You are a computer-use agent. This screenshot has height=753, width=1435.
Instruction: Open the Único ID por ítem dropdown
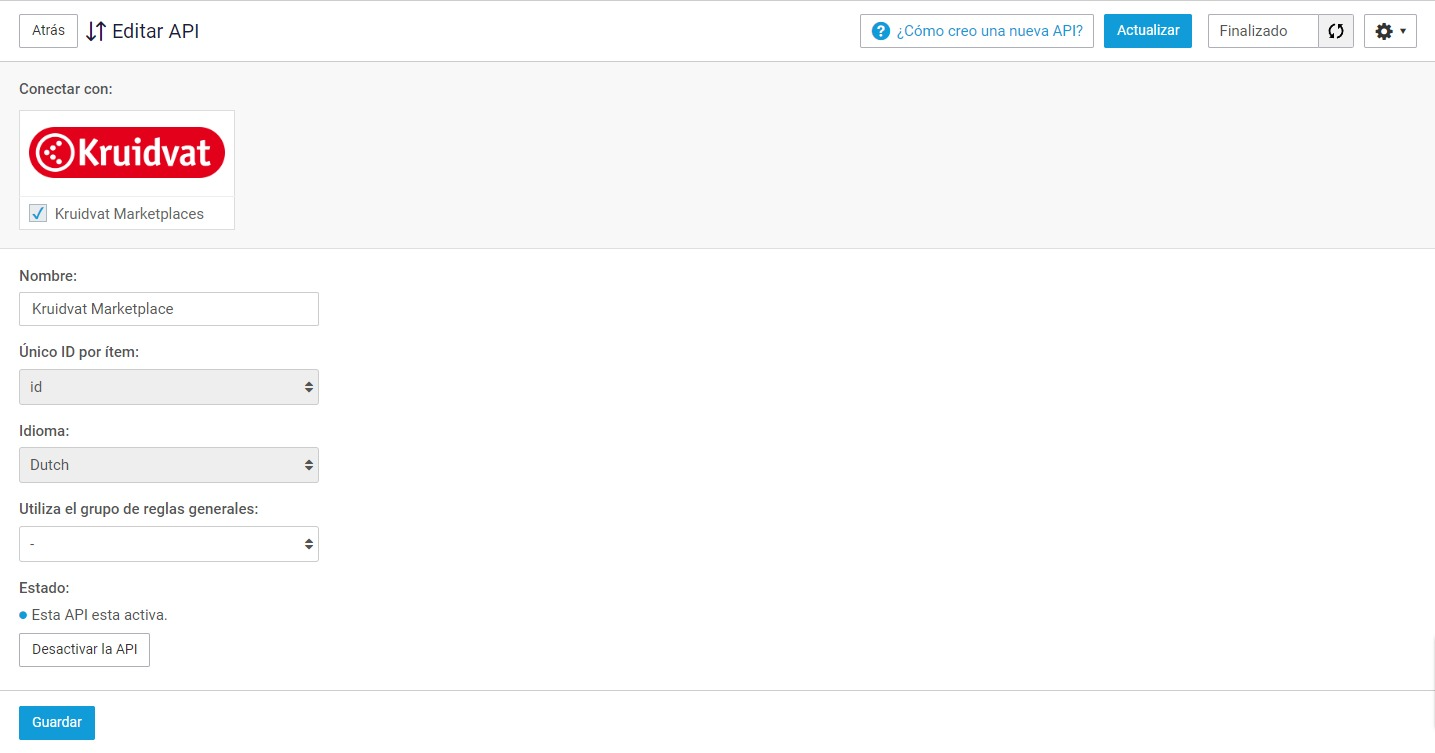pyautogui.click(x=169, y=387)
